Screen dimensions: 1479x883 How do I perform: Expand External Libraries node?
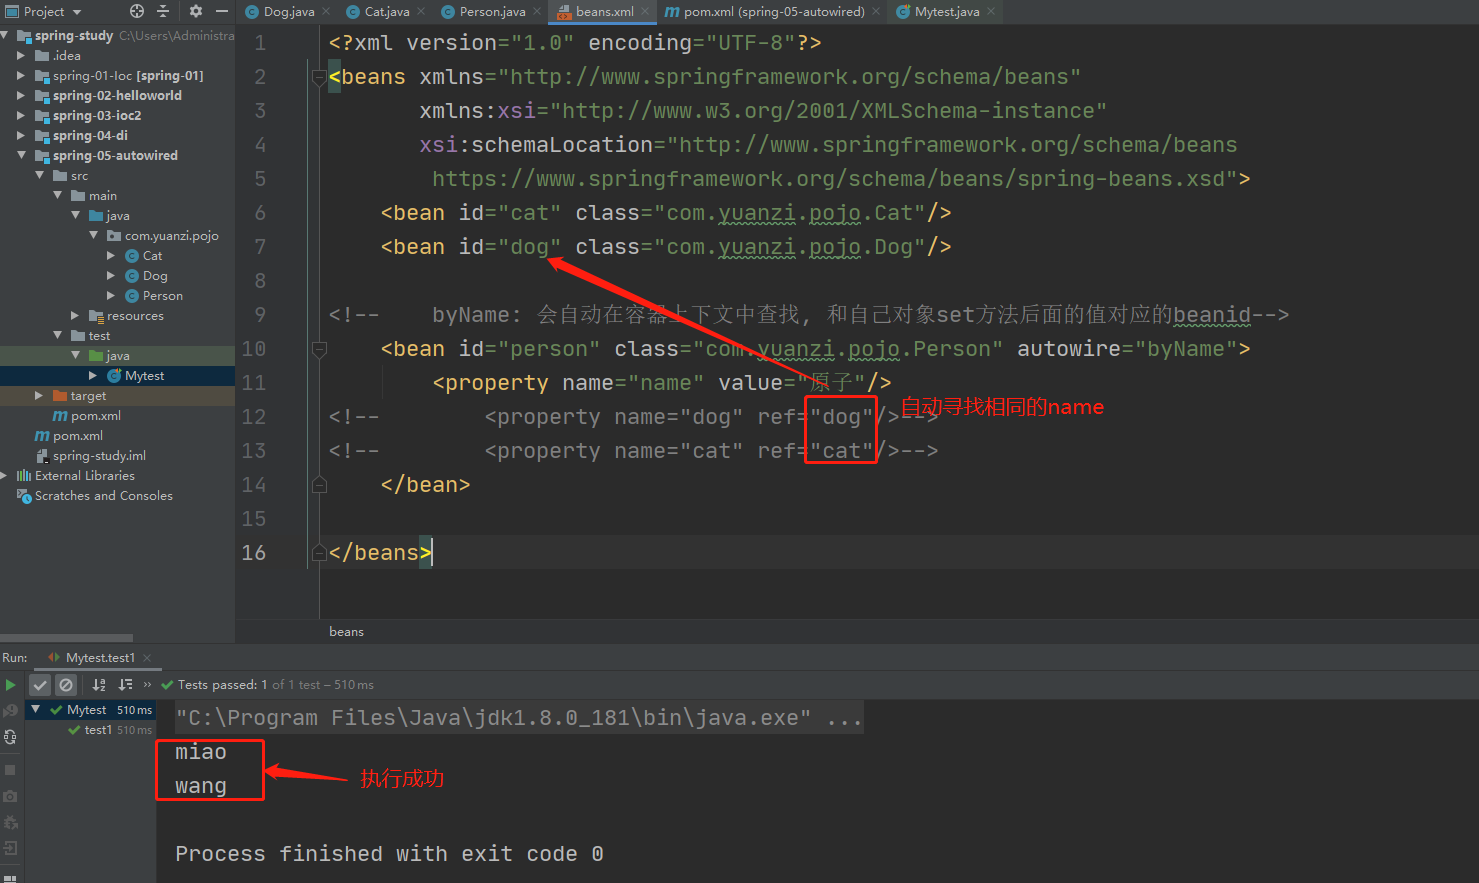coord(5,476)
